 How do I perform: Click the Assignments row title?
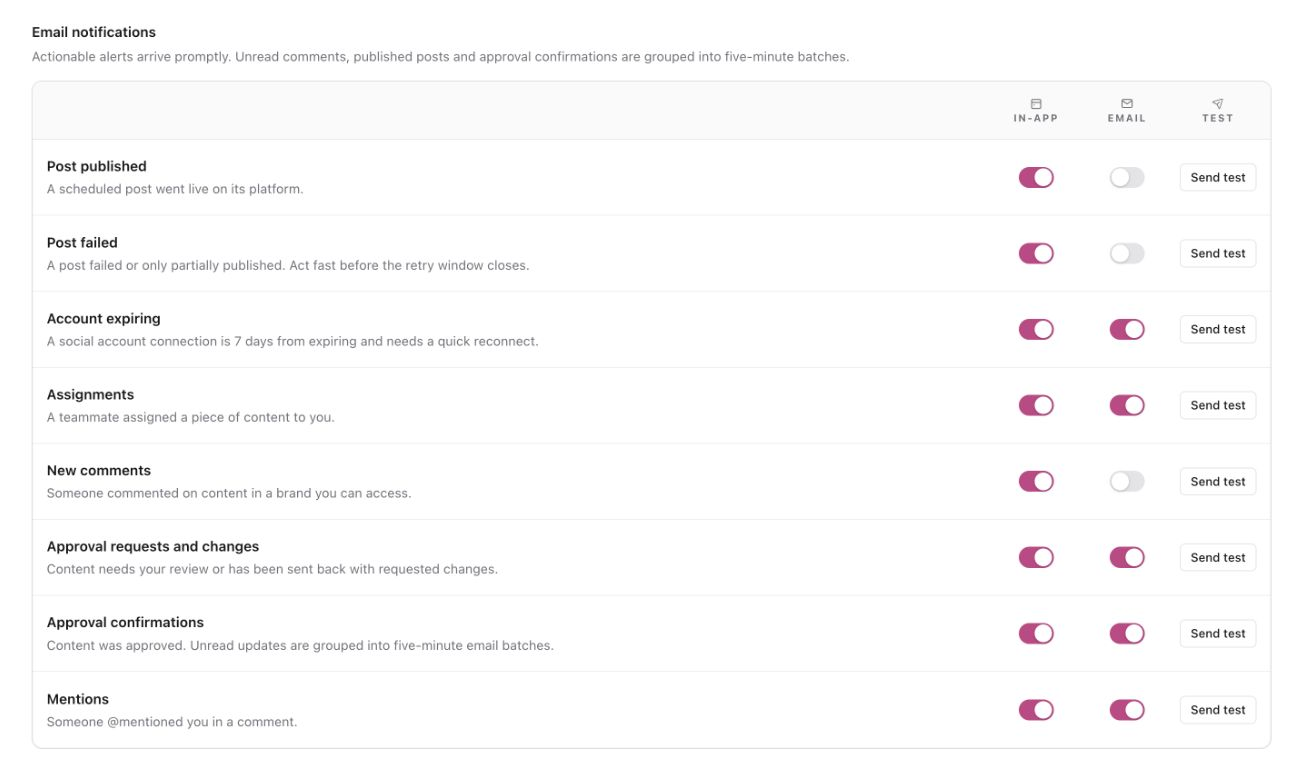(x=90, y=394)
